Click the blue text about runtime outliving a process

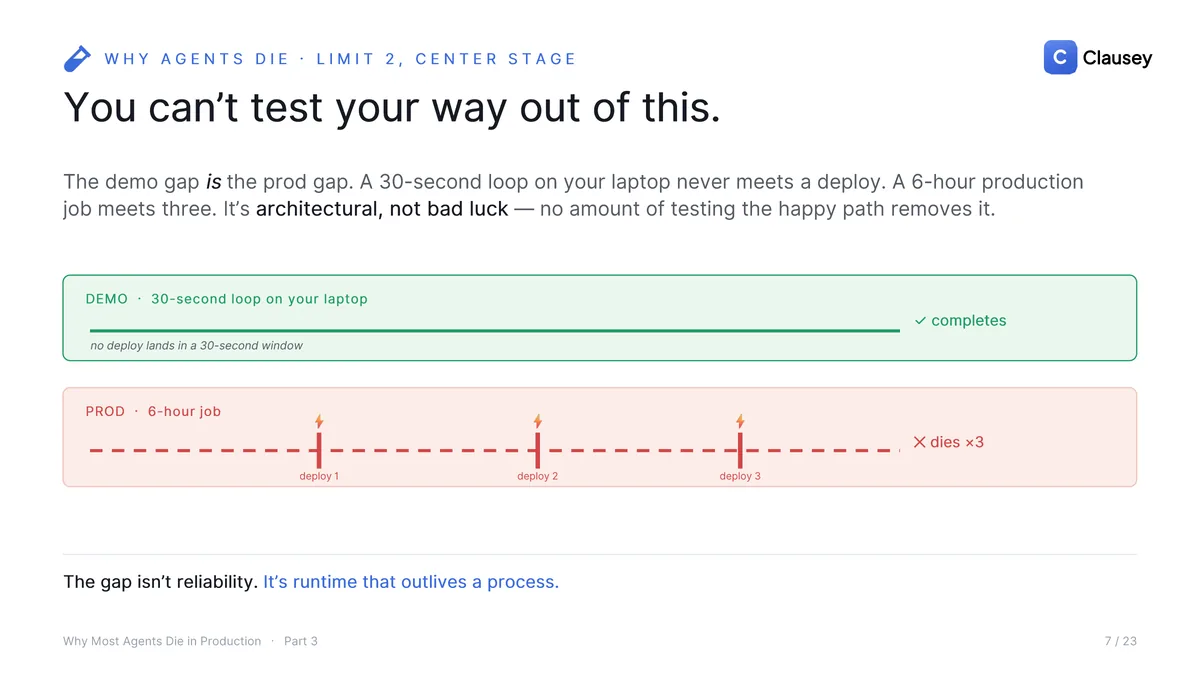pos(411,582)
